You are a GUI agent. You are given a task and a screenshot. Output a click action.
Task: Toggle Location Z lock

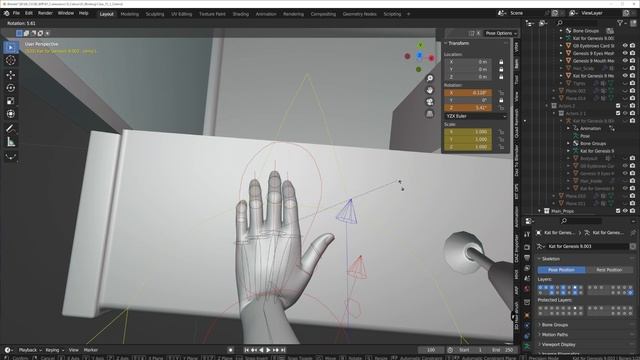pos(501,77)
